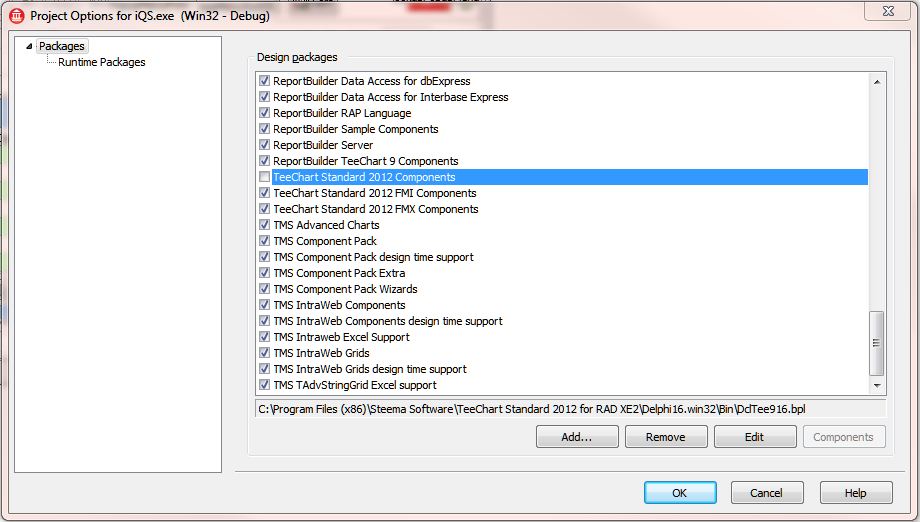Click the Add... button
The width and height of the screenshot is (920, 522).
[577, 437]
